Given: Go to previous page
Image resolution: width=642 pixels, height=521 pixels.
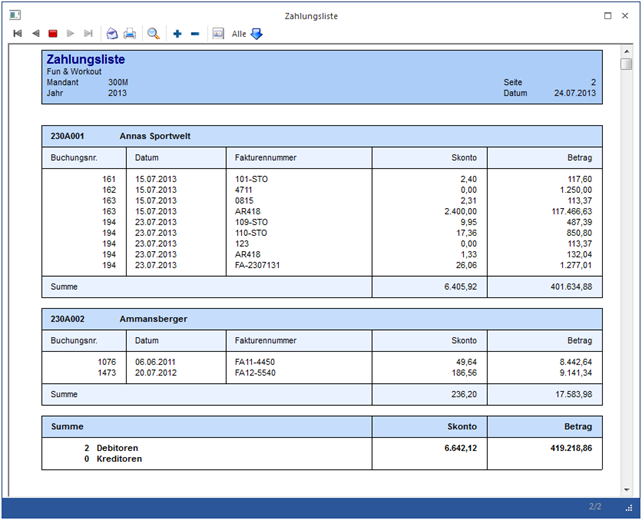Looking at the screenshot, I should click(x=36, y=34).
